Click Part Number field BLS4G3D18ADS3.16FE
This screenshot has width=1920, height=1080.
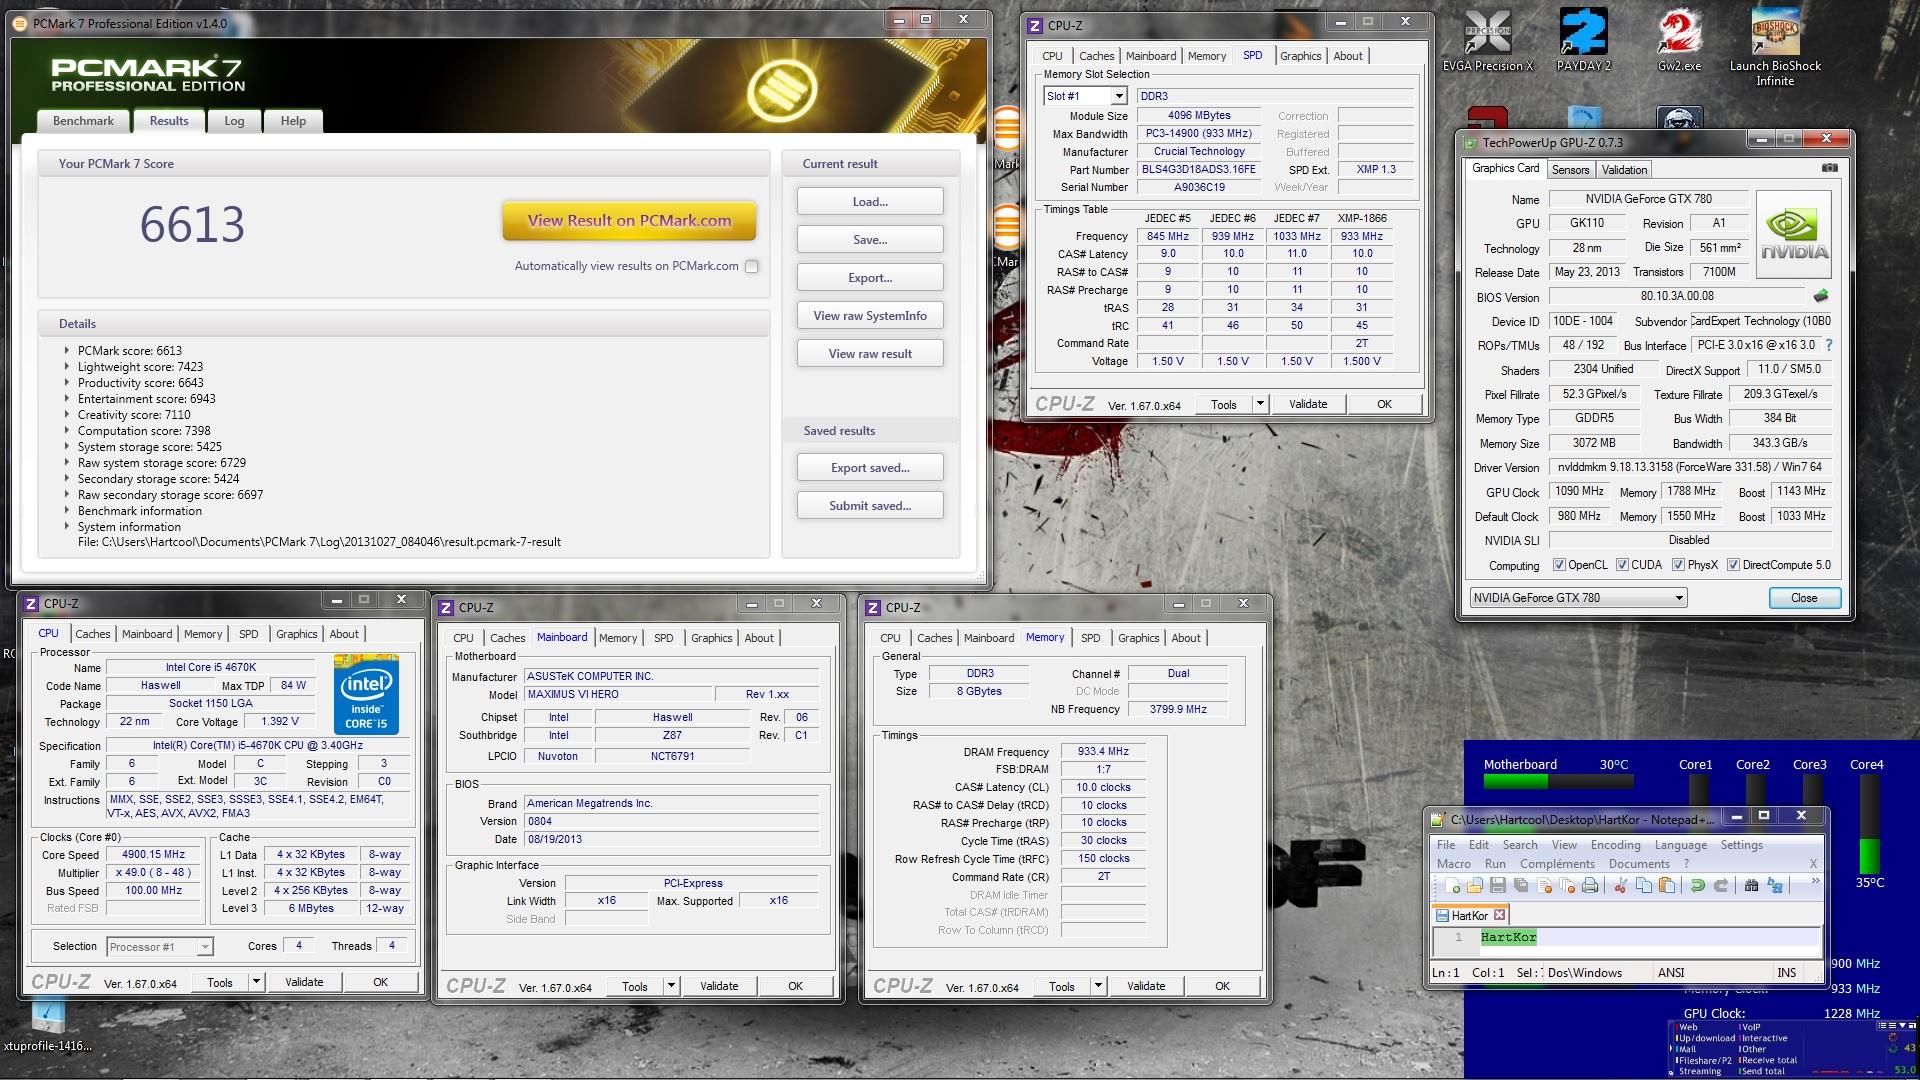point(1198,170)
